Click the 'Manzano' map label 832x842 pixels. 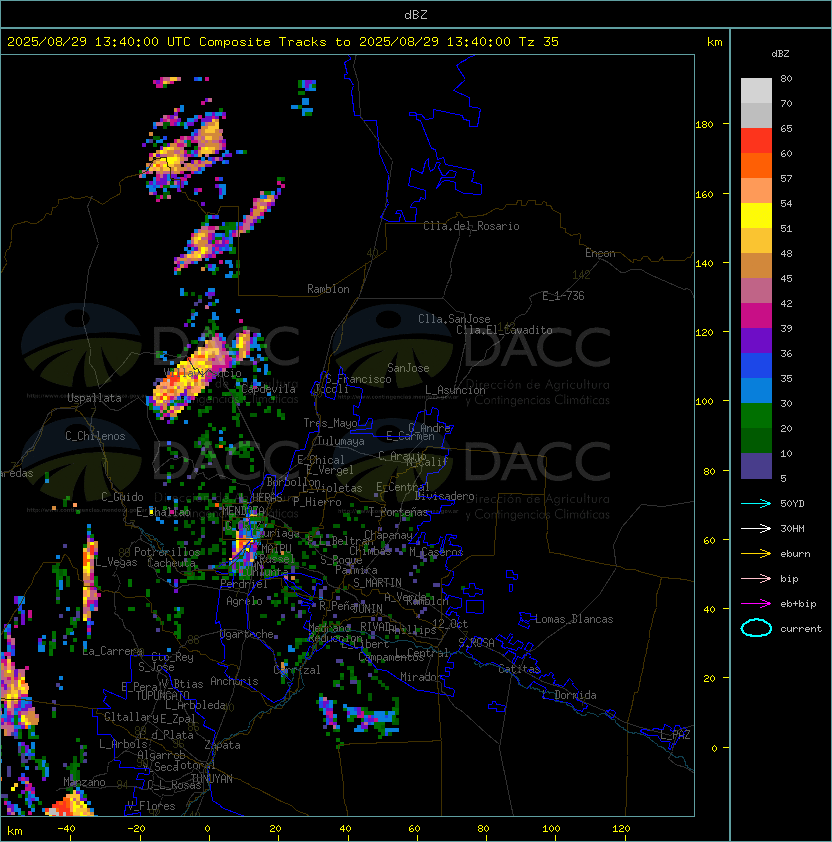(x=84, y=782)
